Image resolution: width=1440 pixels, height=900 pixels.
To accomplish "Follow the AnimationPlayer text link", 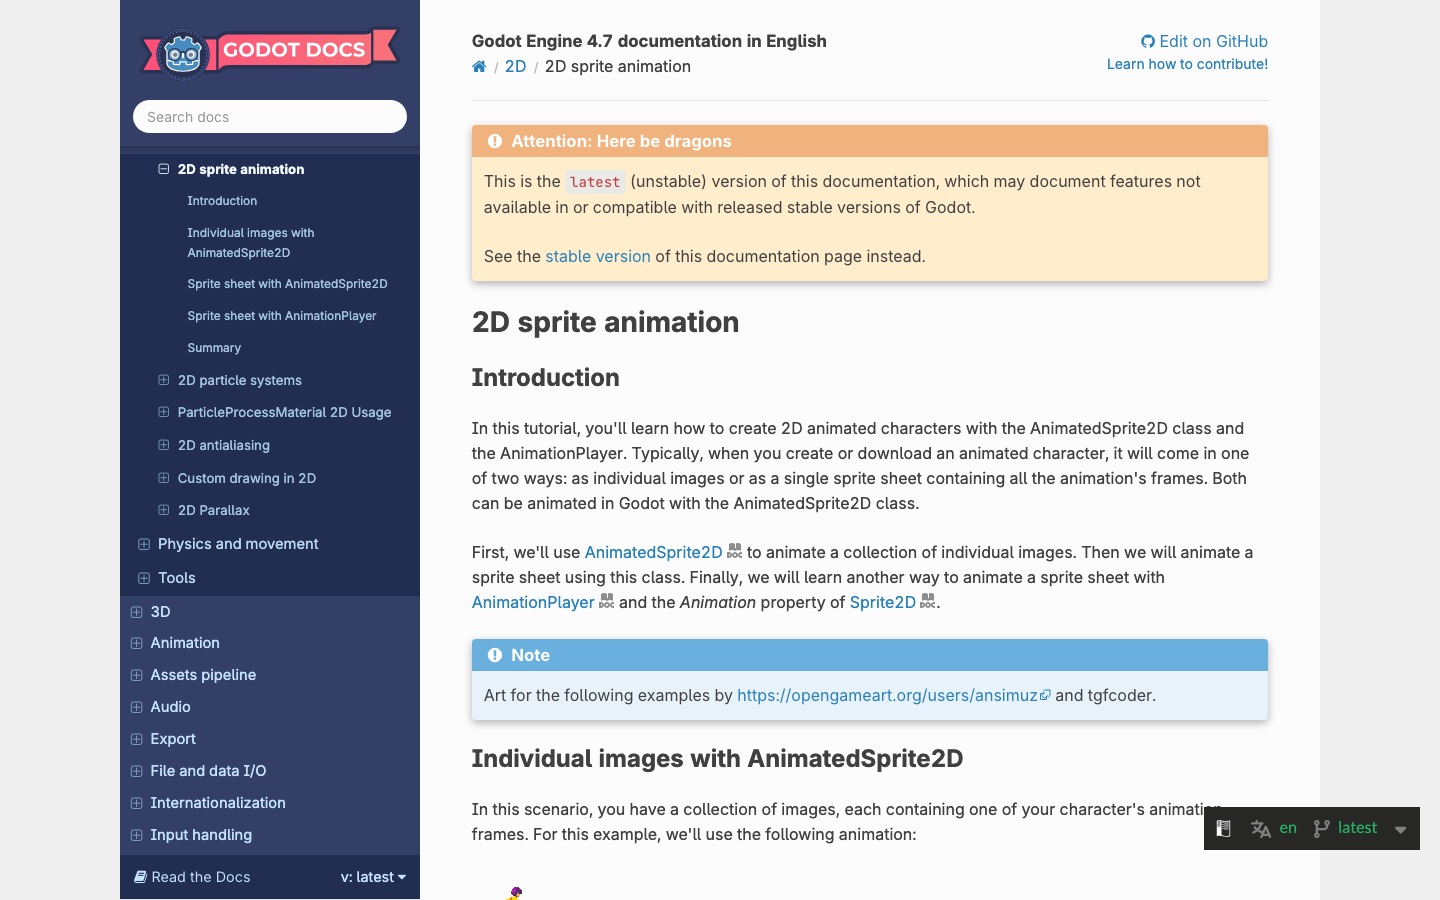I will (533, 602).
